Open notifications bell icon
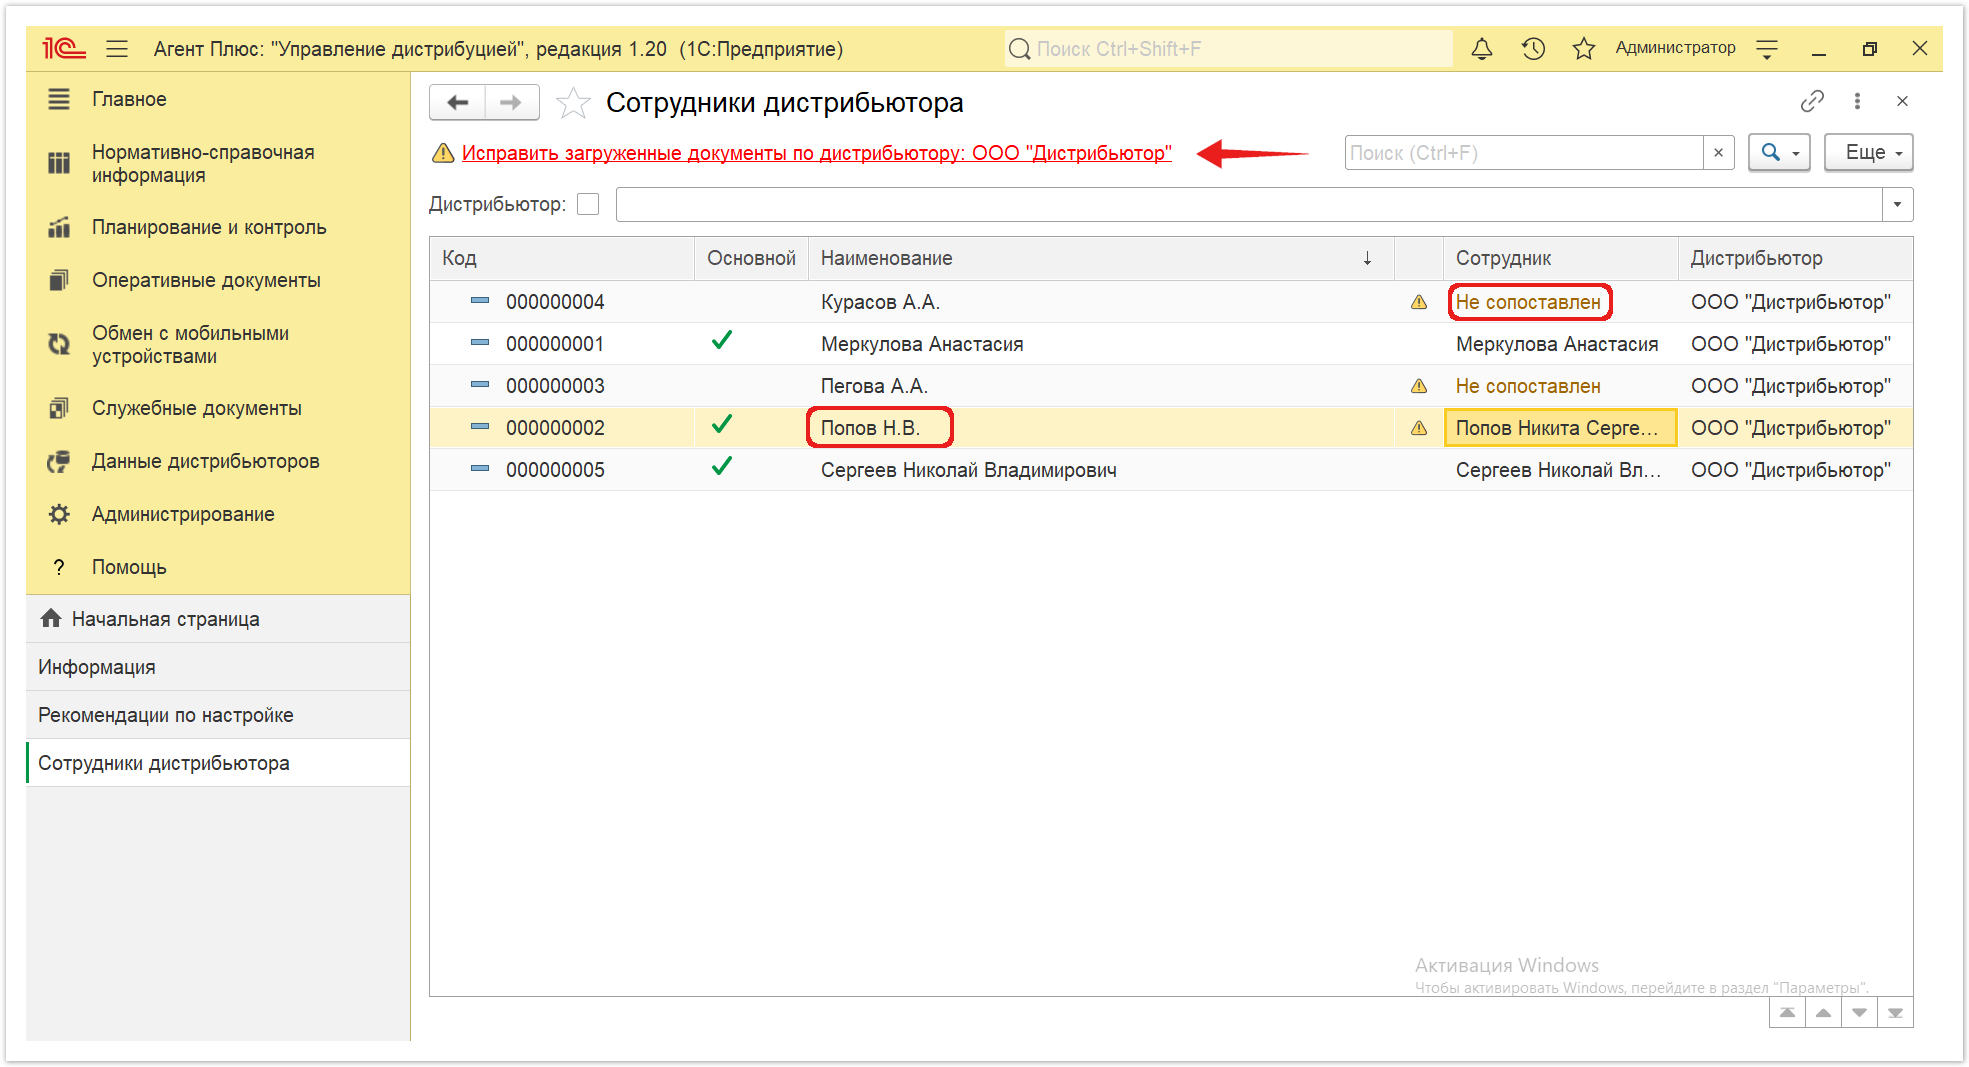The image size is (1969, 1067). [x=1482, y=49]
